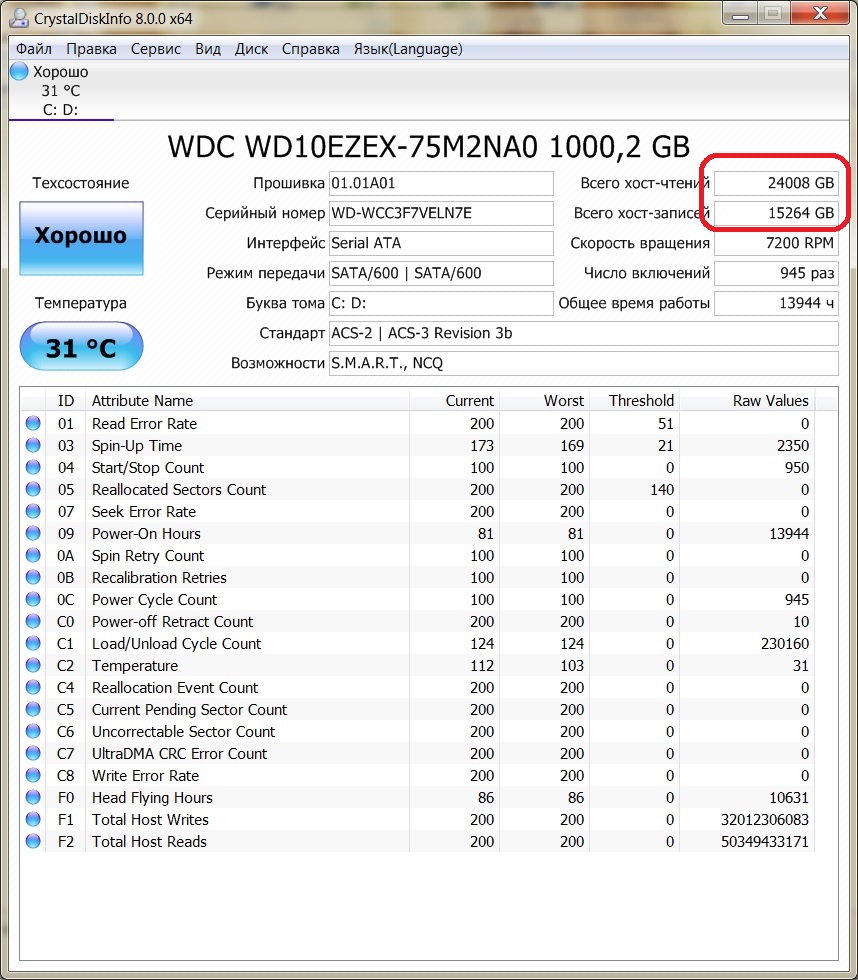Click status orb for Power Cycle Count
The image size is (858, 980).
[33, 599]
